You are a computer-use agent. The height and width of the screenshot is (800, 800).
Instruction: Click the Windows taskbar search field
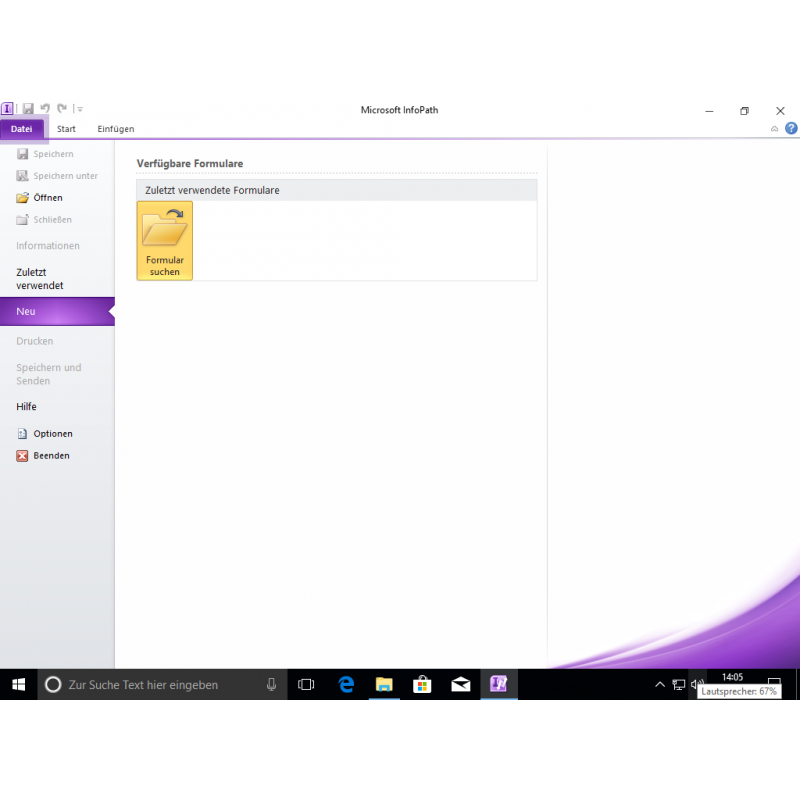click(160, 685)
